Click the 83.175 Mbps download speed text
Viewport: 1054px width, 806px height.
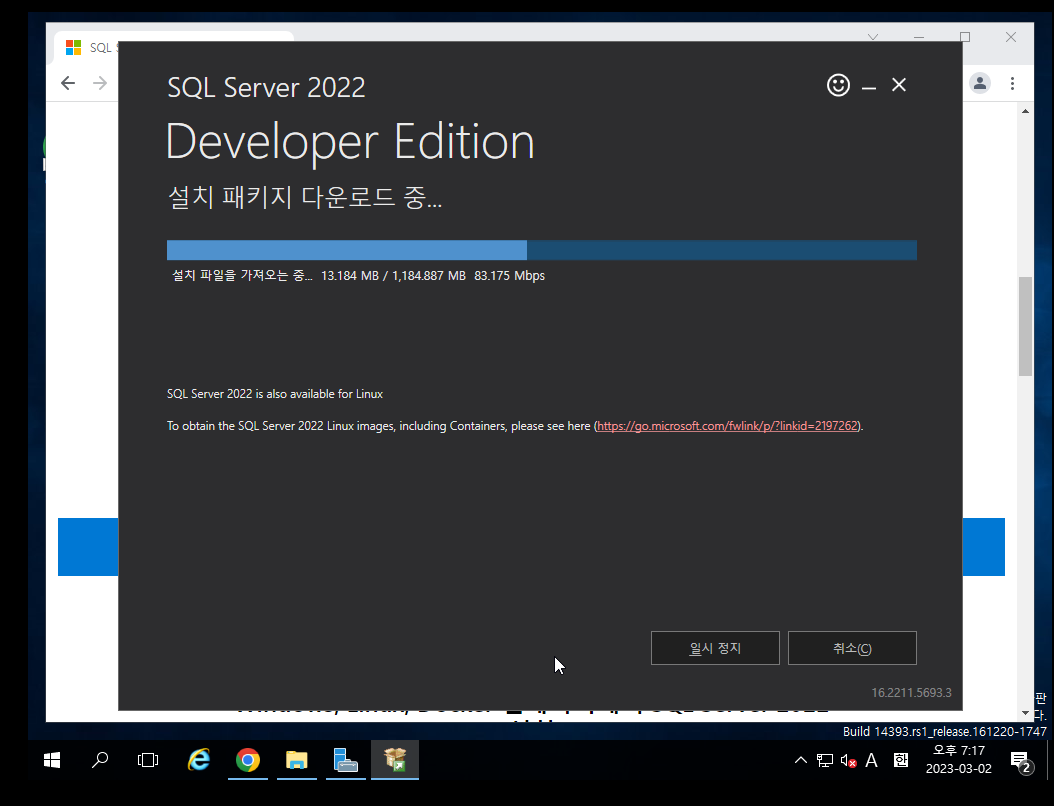pos(510,276)
